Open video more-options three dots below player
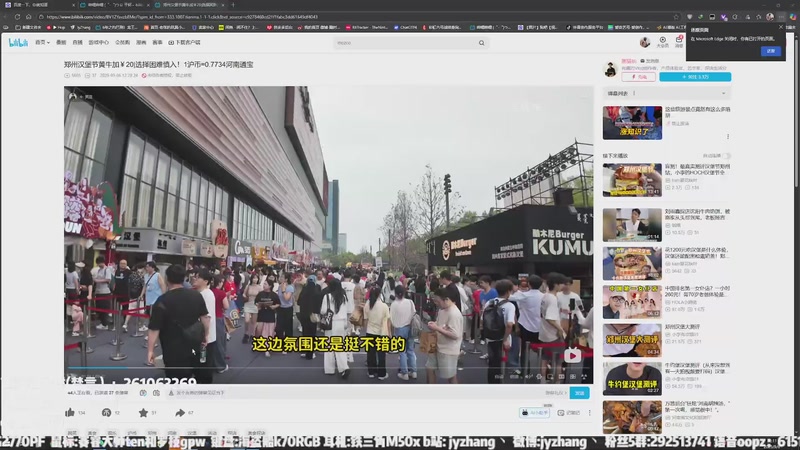 [589, 413]
